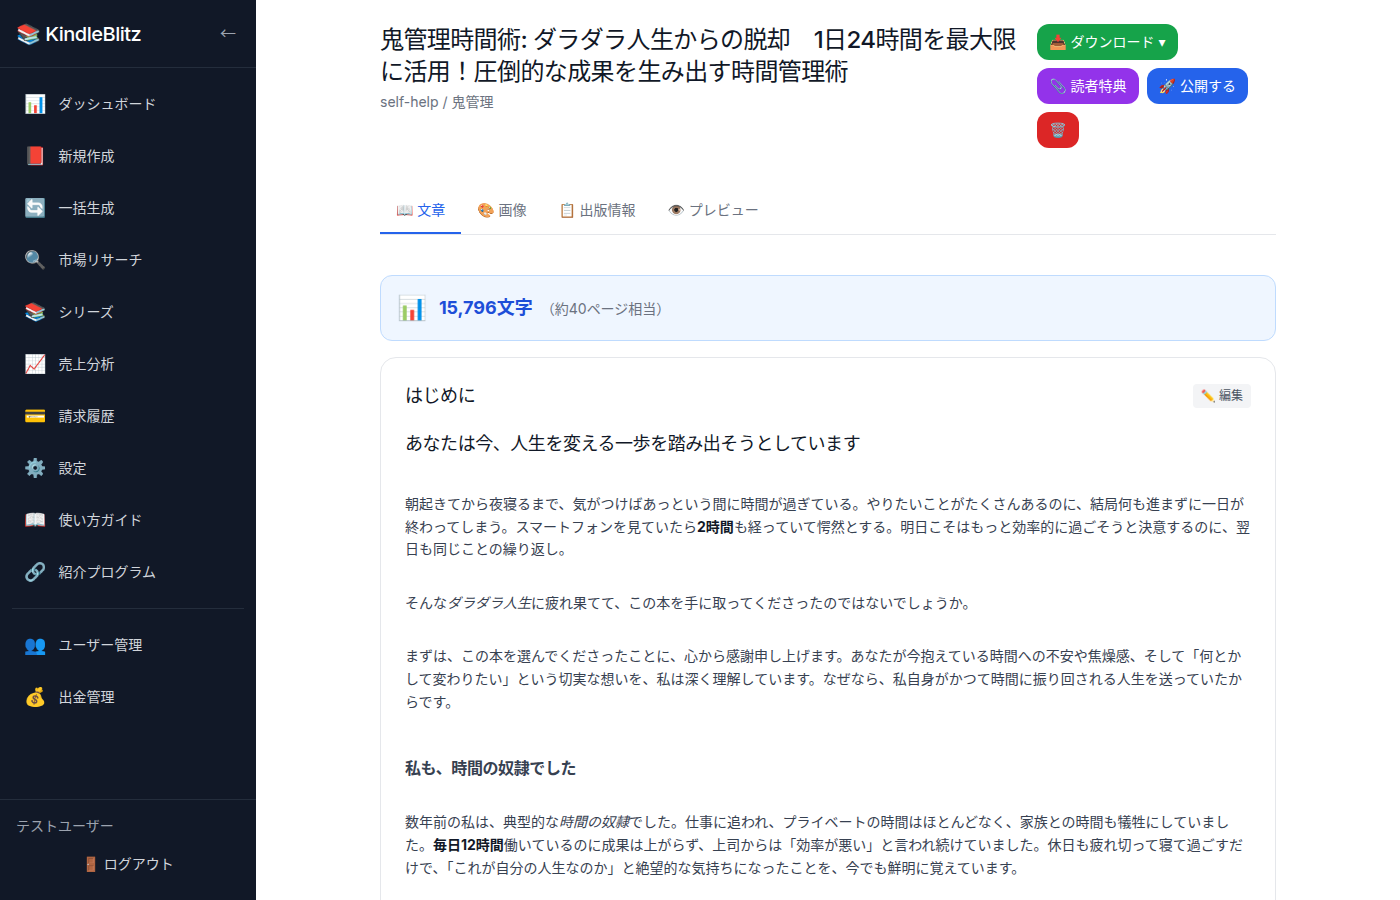The image size is (1400, 900).
Task: Open the 出版情報 (publishing info) tab
Action: [597, 210]
